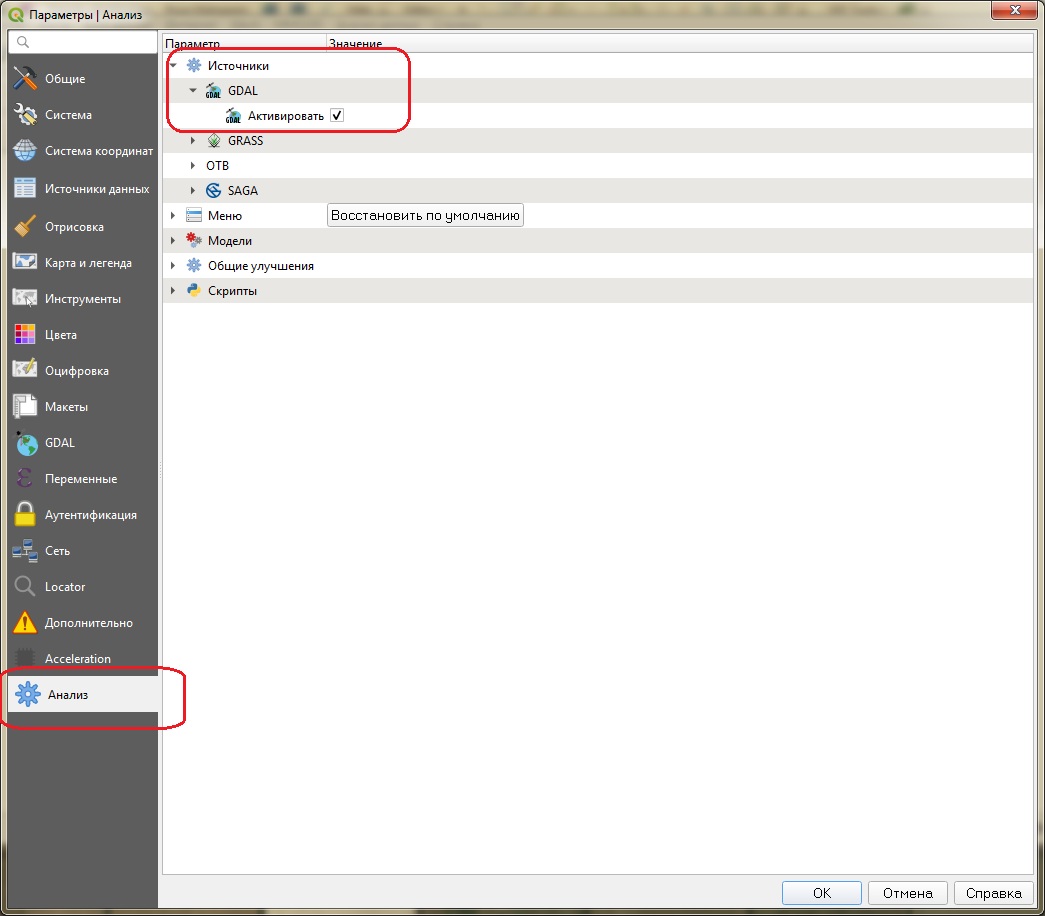Focus the settings search field
1045x916 pixels.
(83, 42)
